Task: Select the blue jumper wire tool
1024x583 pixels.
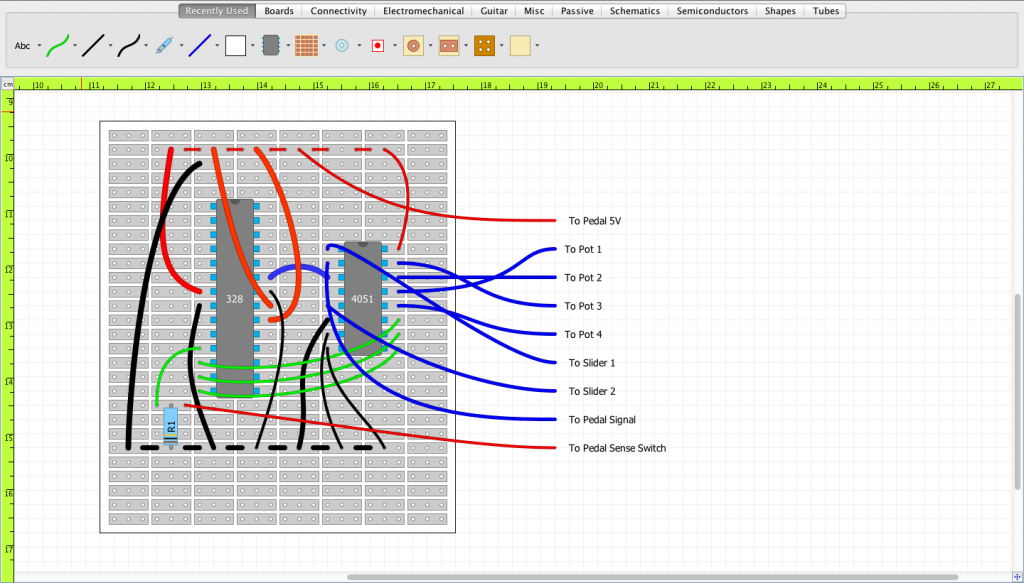Action: pyautogui.click(x=199, y=45)
